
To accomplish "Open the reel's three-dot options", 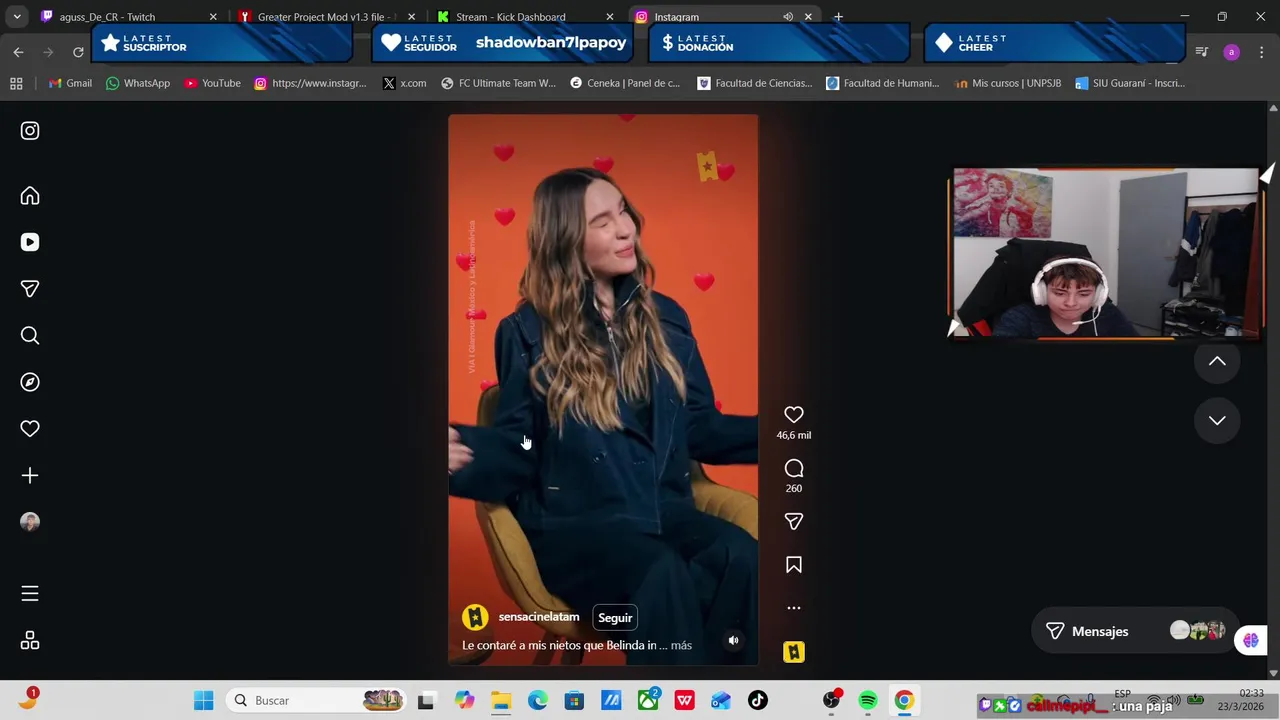I will (794, 608).
